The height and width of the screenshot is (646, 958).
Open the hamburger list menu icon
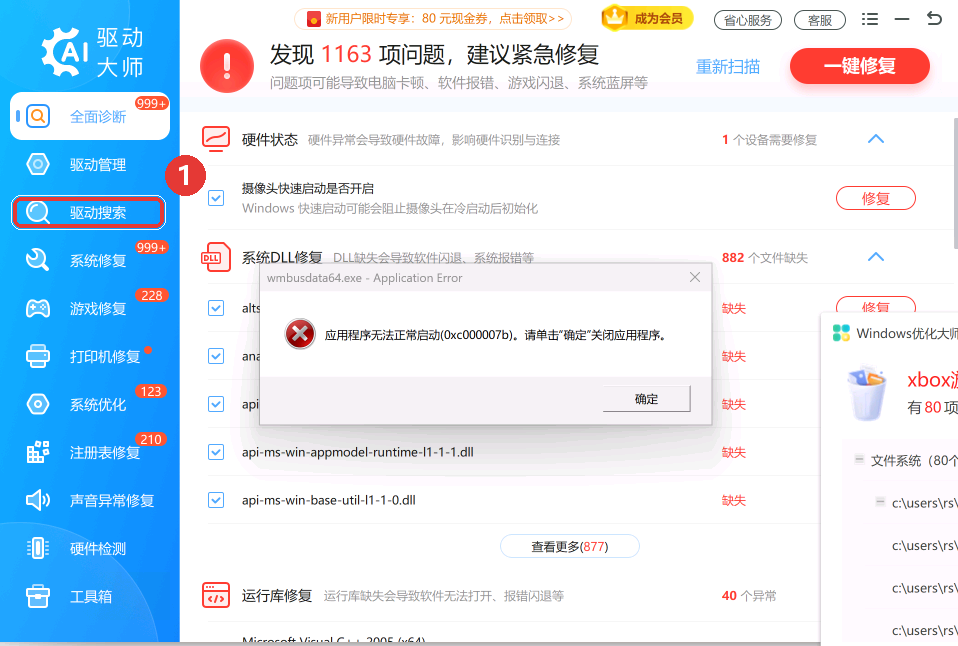click(870, 19)
